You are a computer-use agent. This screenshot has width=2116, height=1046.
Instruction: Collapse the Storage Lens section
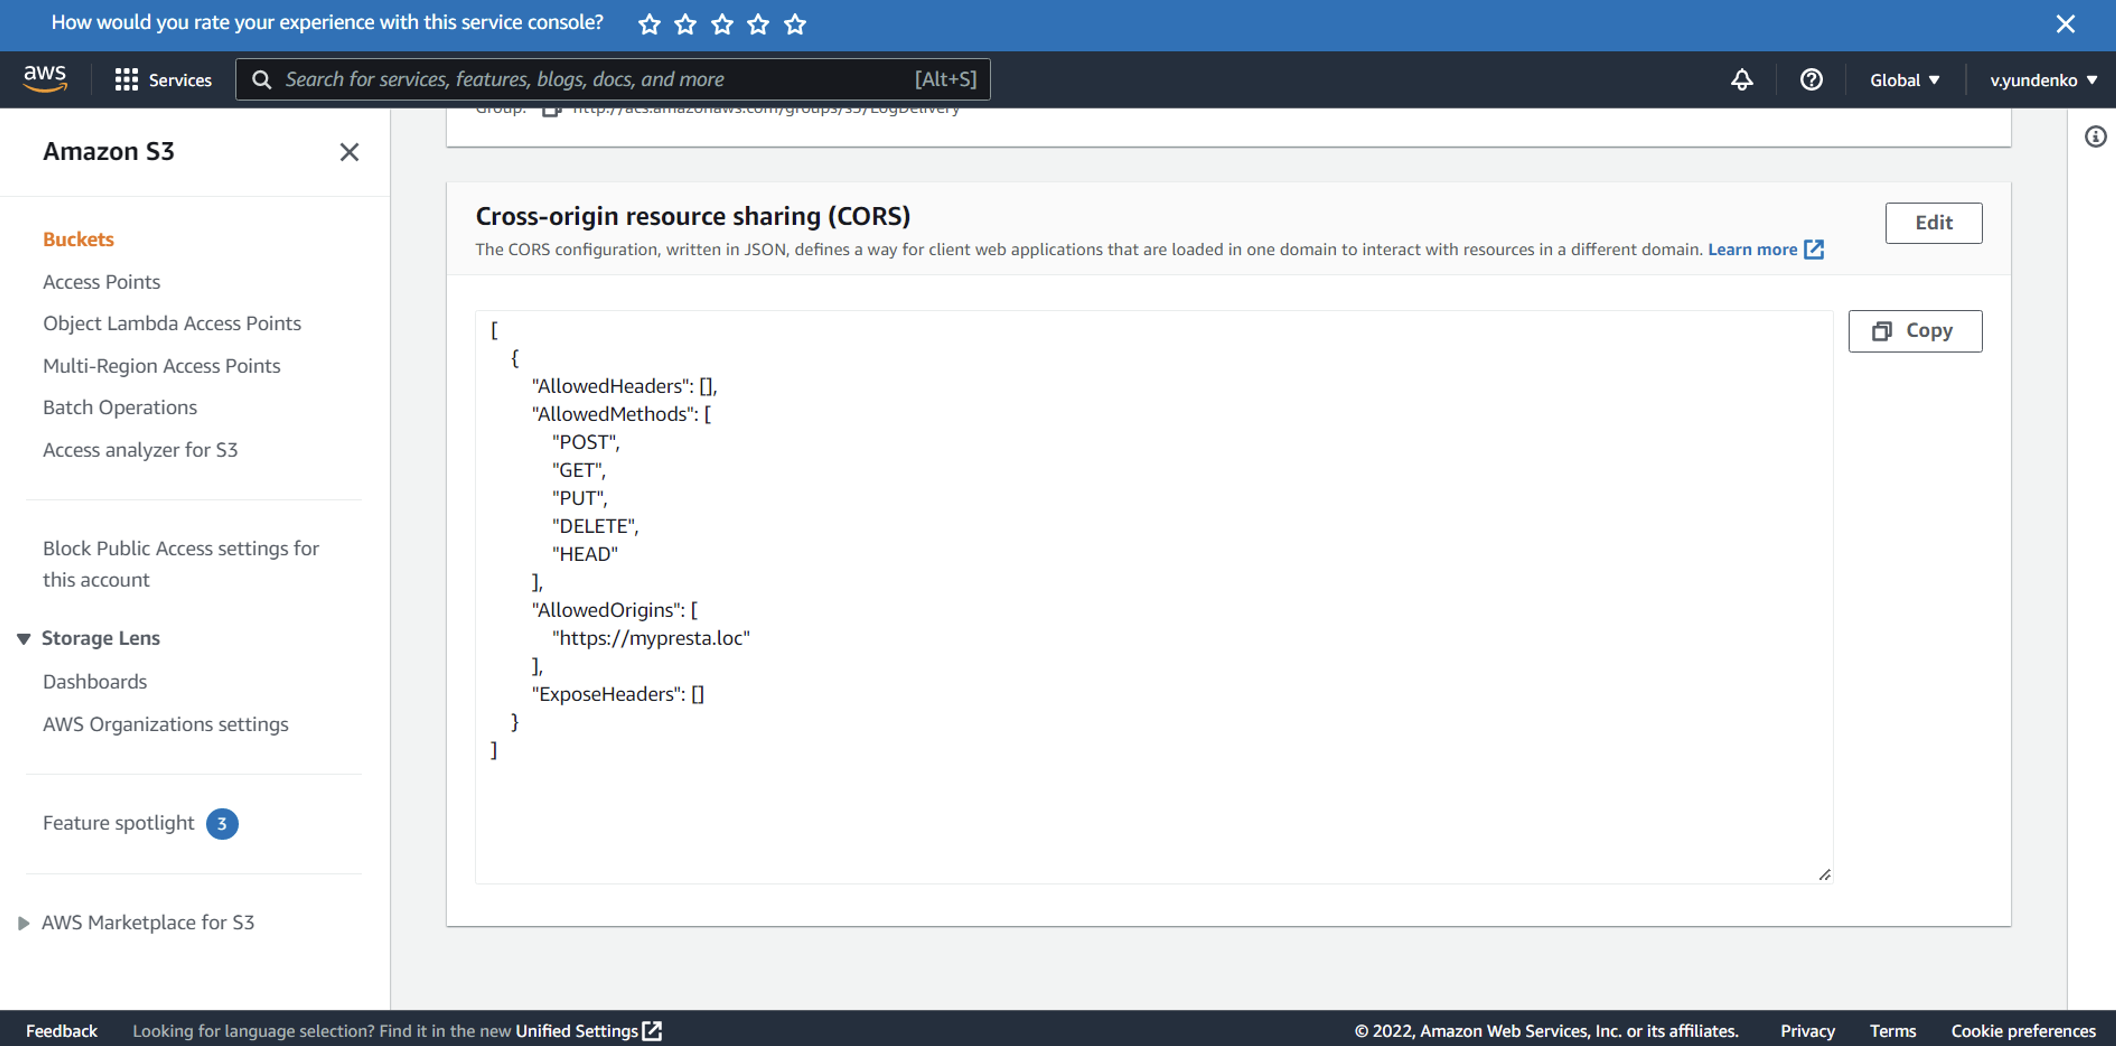(23, 637)
